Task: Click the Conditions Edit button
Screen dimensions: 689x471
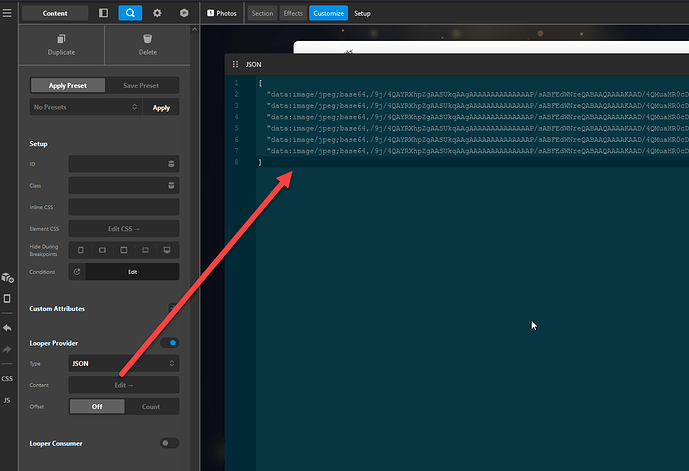Action: pos(132,272)
